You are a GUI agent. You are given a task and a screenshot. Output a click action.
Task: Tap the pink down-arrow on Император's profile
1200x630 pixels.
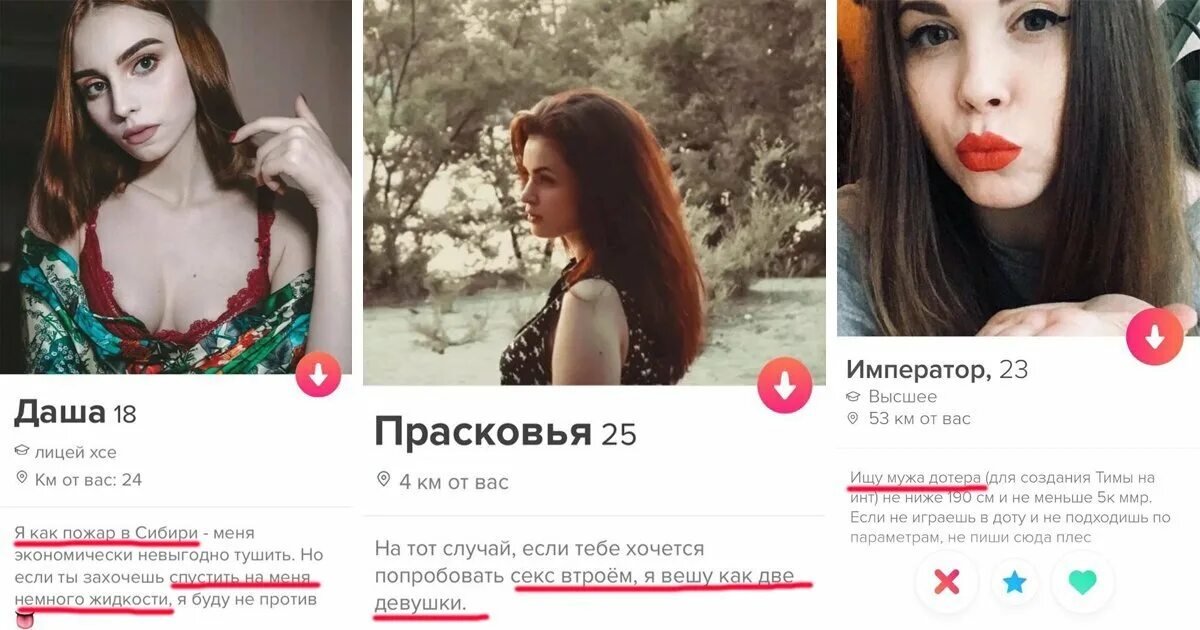1155,336
